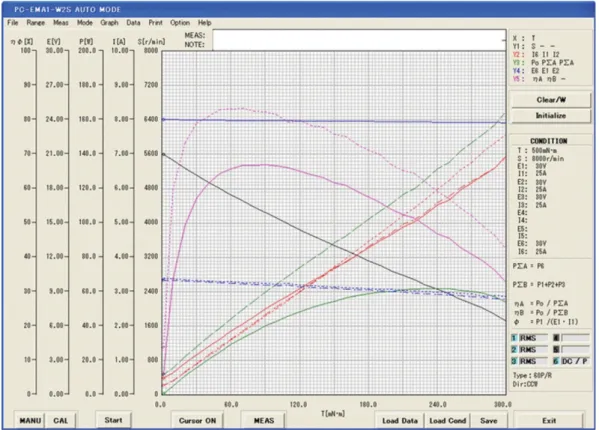
Task: Click the Cursor ON button
Action: (x=198, y=420)
